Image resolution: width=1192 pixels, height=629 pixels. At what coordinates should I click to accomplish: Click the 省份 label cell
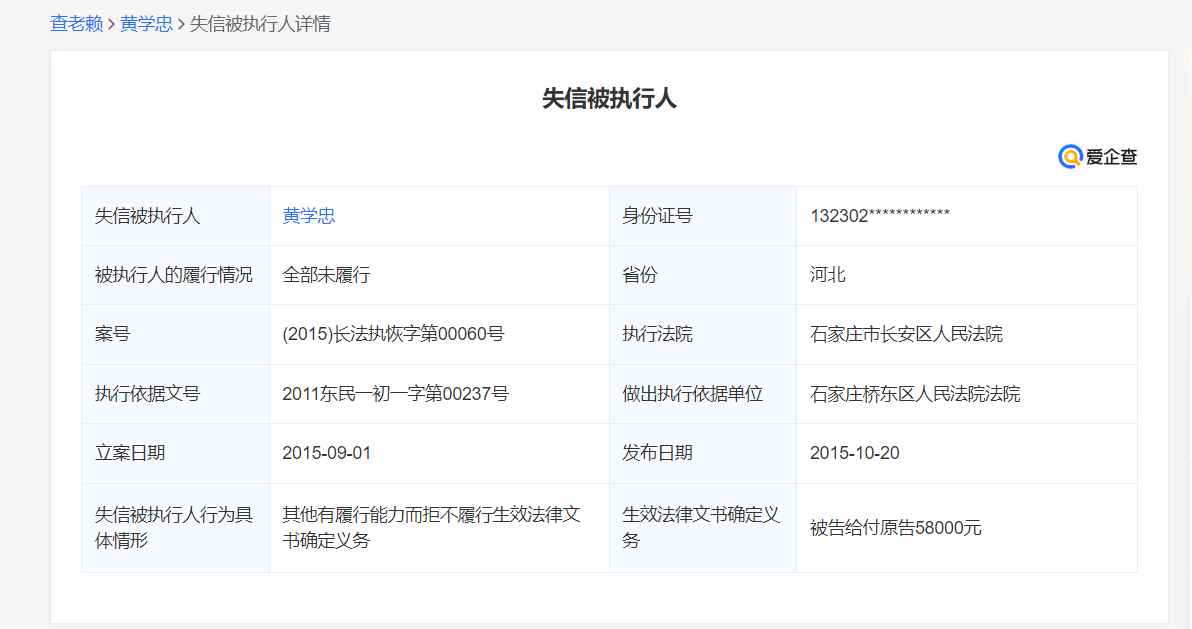pyautogui.click(x=702, y=275)
